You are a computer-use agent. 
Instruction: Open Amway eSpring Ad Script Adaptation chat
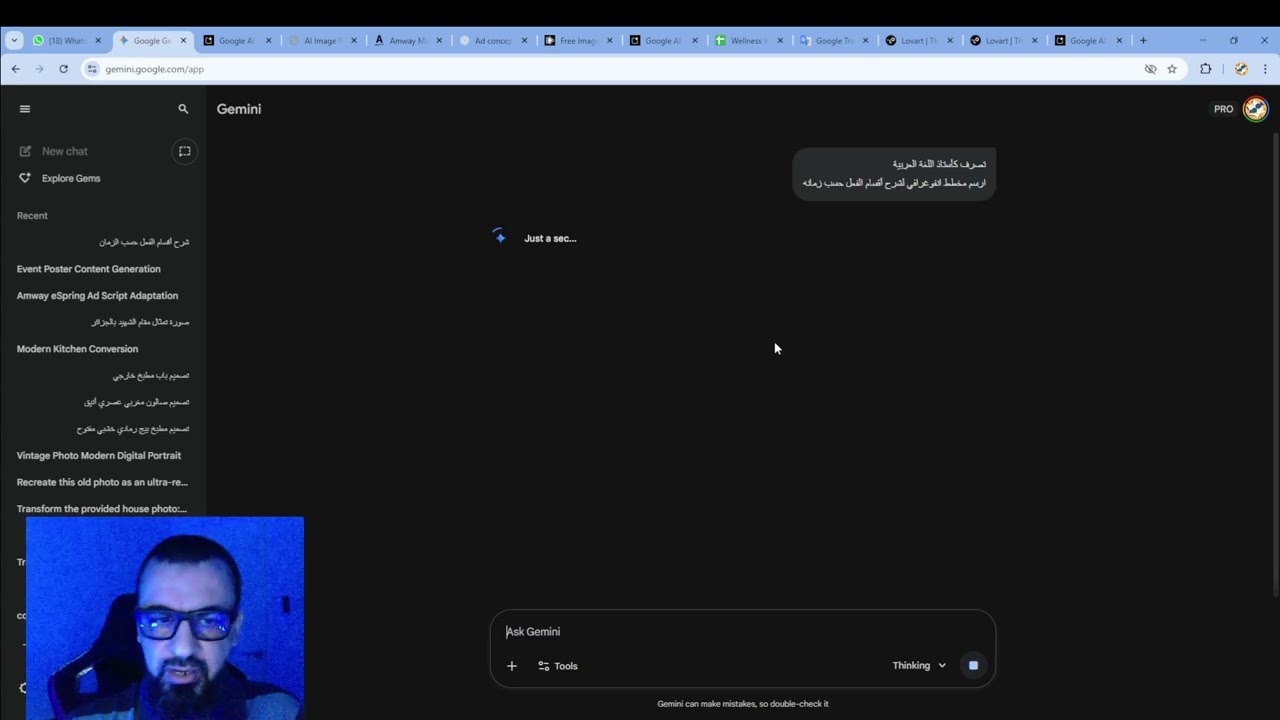coord(97,296)
